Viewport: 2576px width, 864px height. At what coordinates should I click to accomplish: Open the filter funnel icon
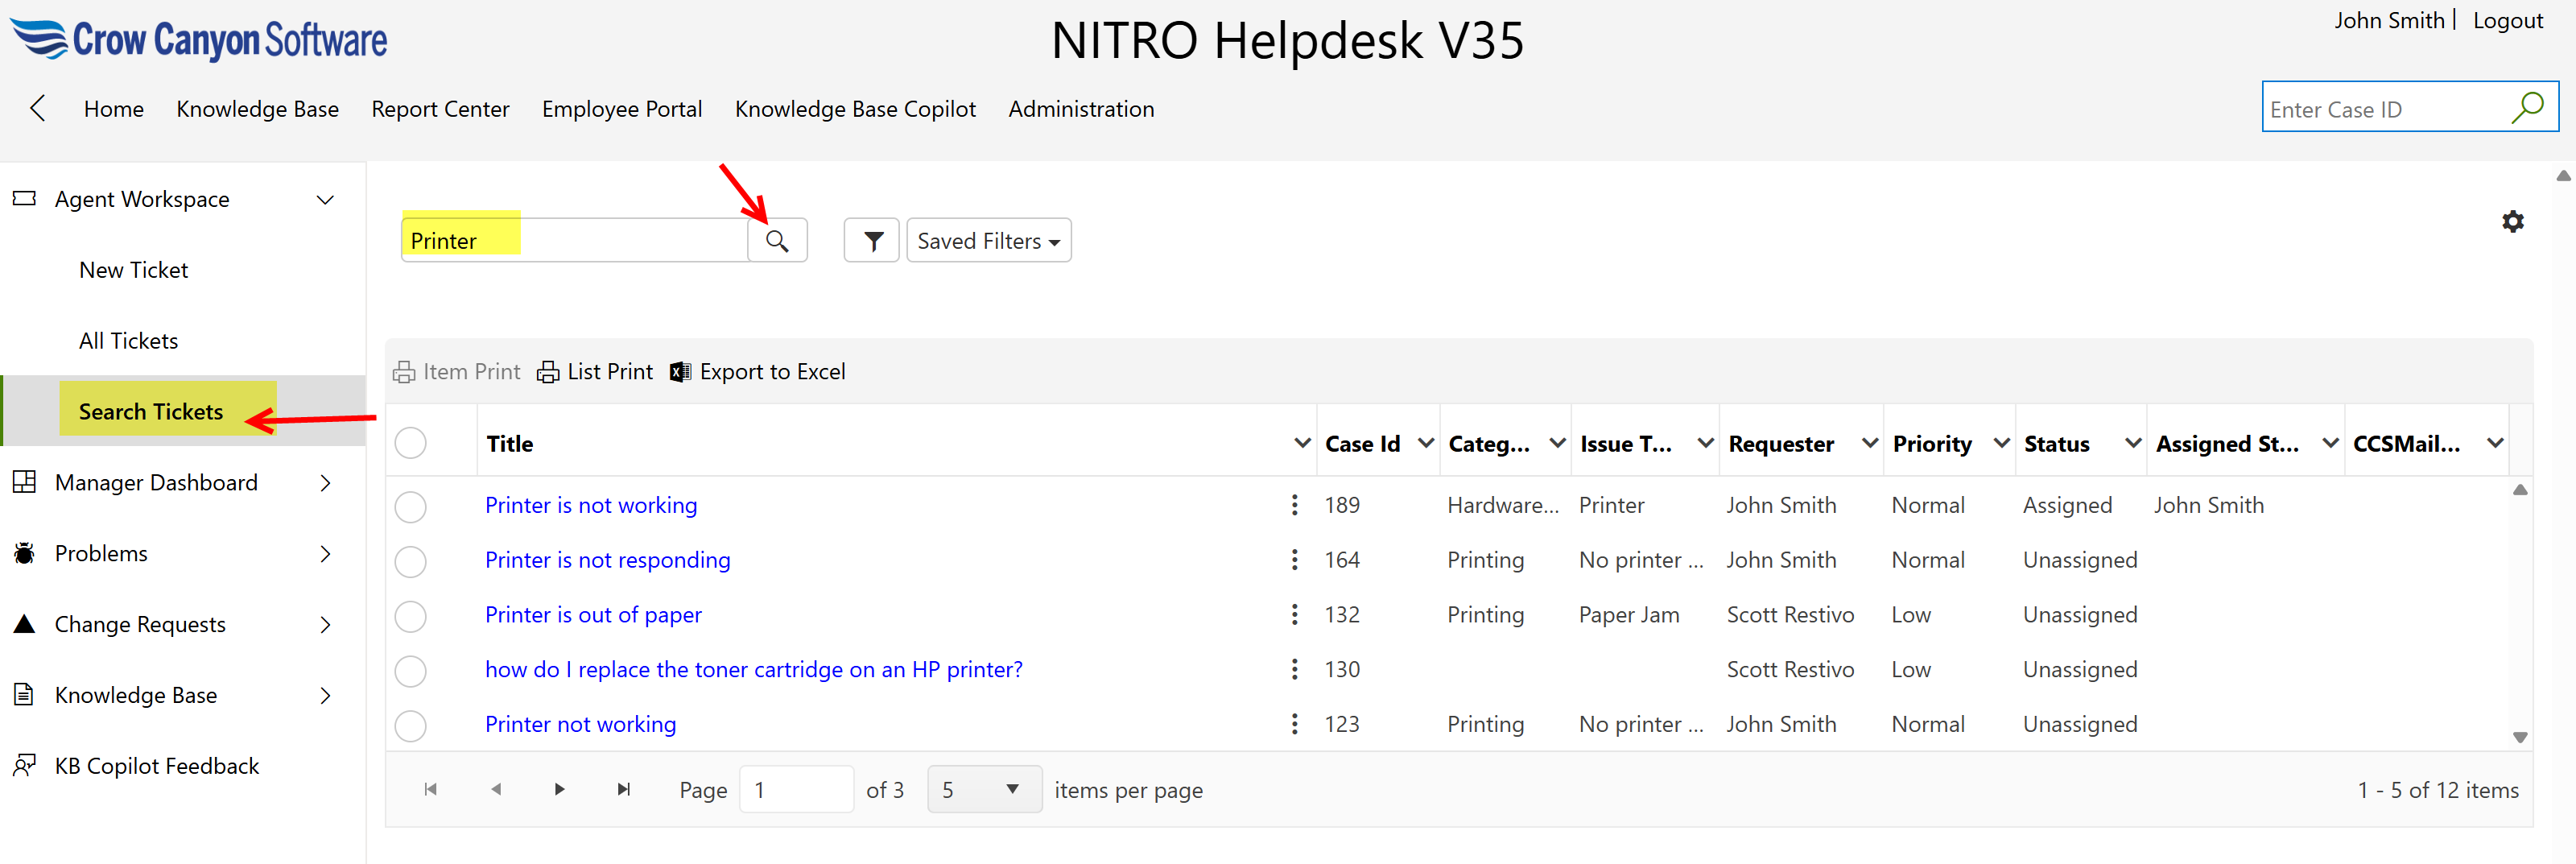[872, 241]
